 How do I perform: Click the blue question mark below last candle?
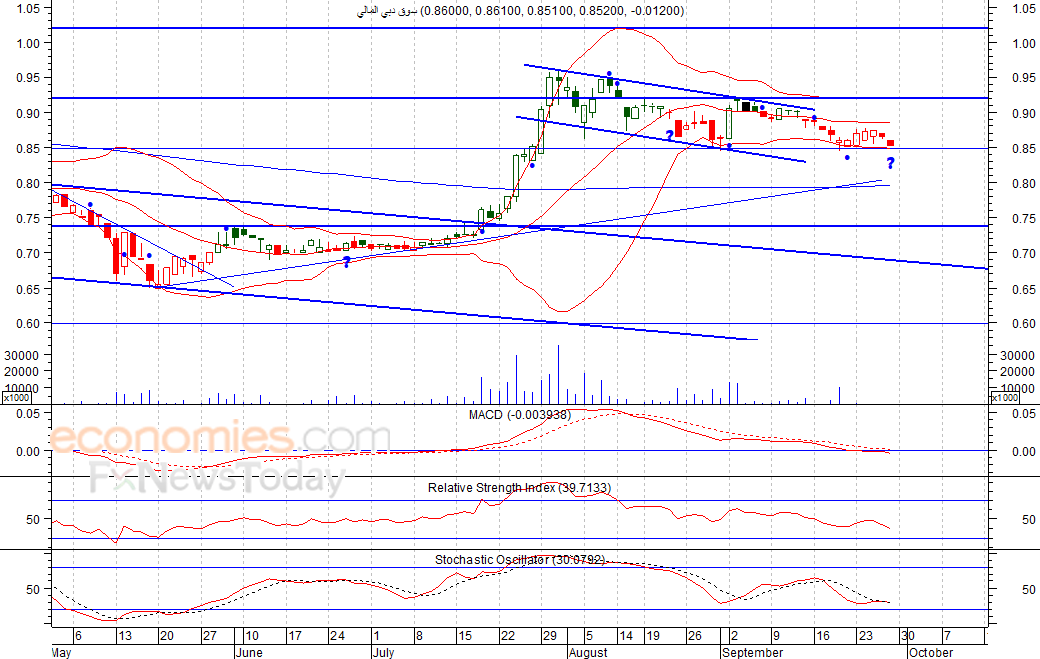coord(891,163)
